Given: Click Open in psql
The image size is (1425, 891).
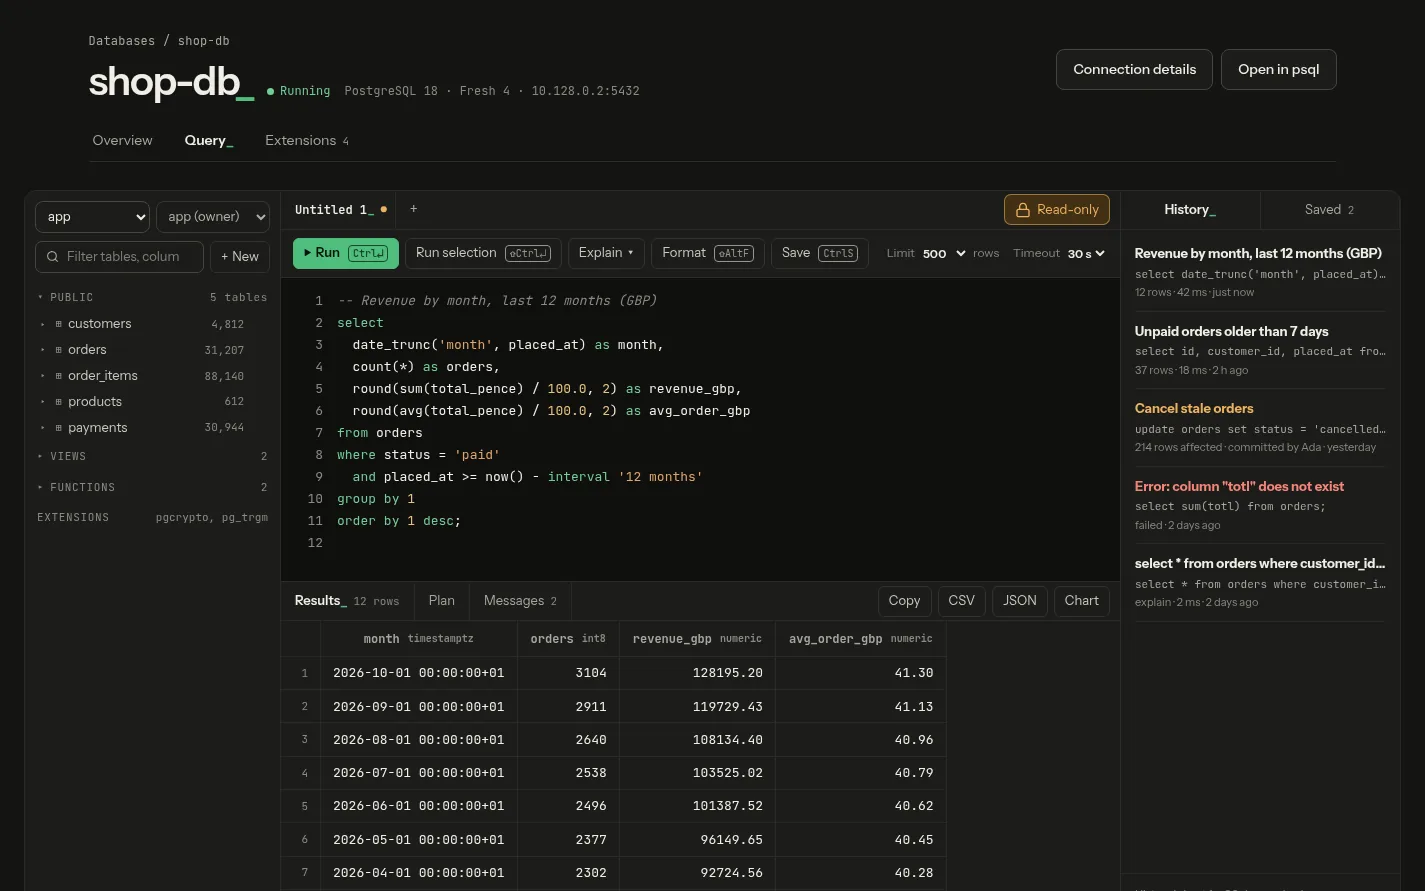Looking at the screenshot, I should point(1279,70).
